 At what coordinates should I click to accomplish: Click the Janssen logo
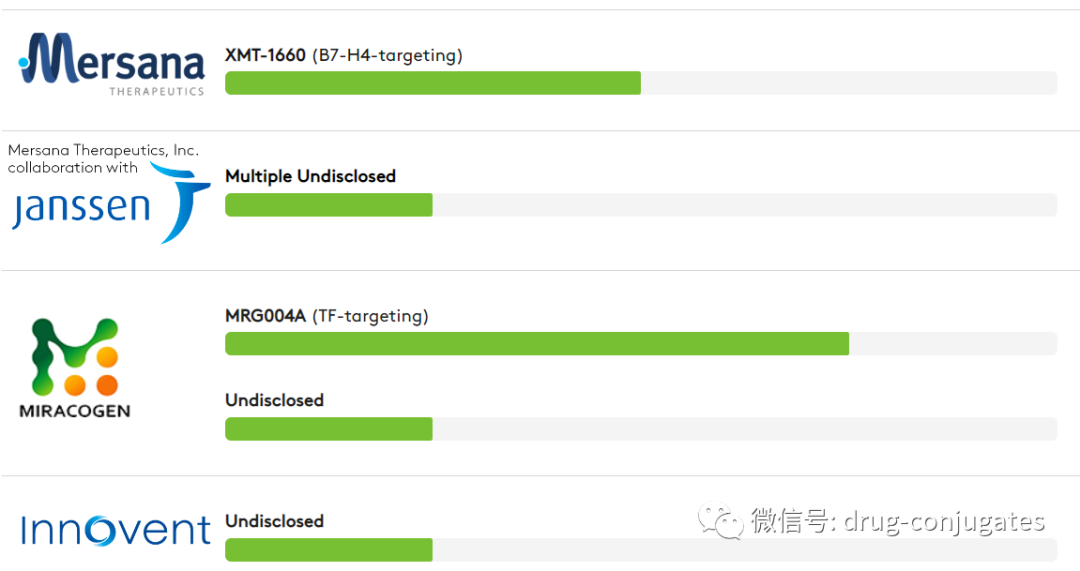pyautogui.click(x=110, y=203)
